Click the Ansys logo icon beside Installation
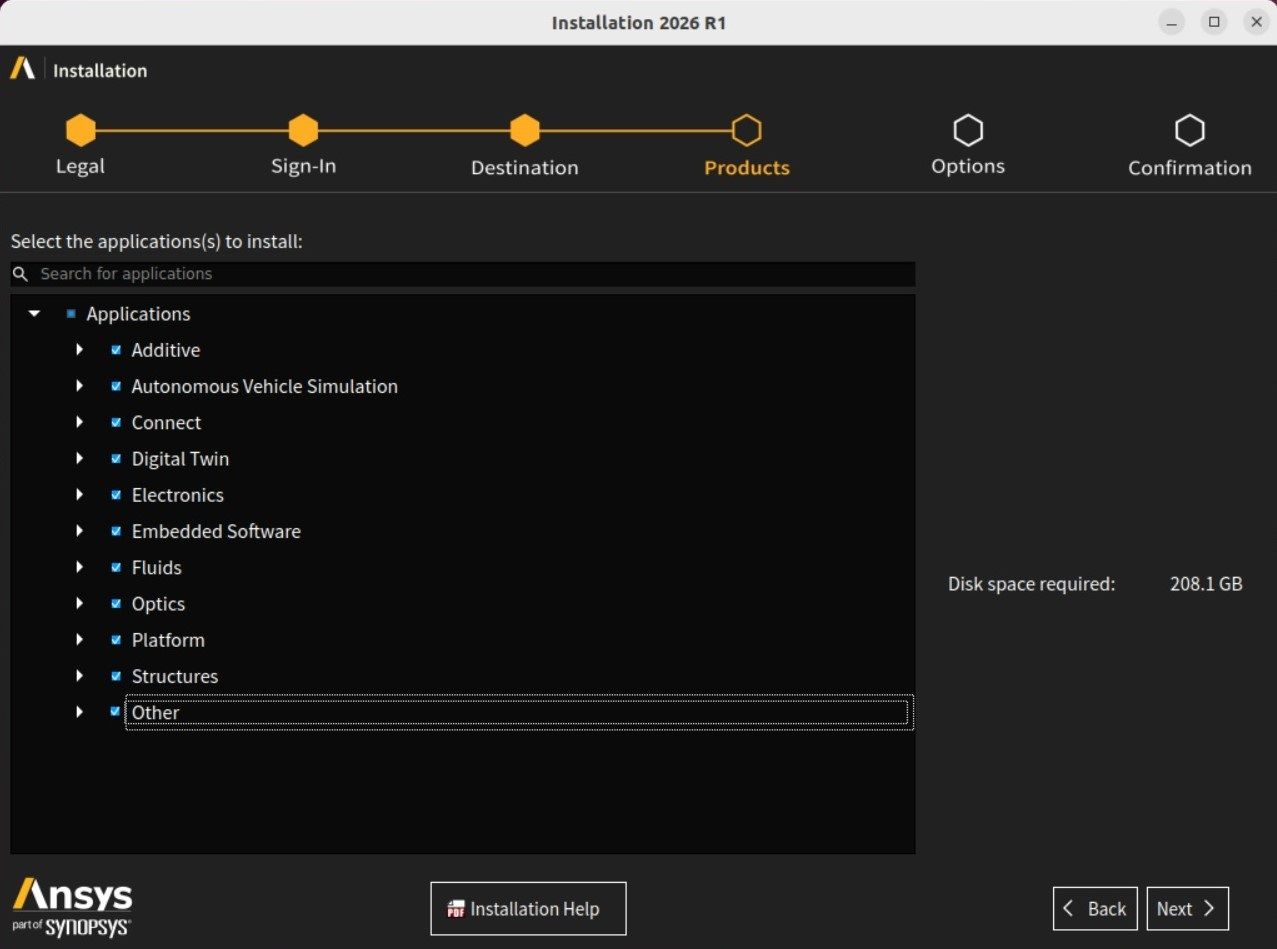The height and width of the screenshot is (949, 1277). point(22,69)
